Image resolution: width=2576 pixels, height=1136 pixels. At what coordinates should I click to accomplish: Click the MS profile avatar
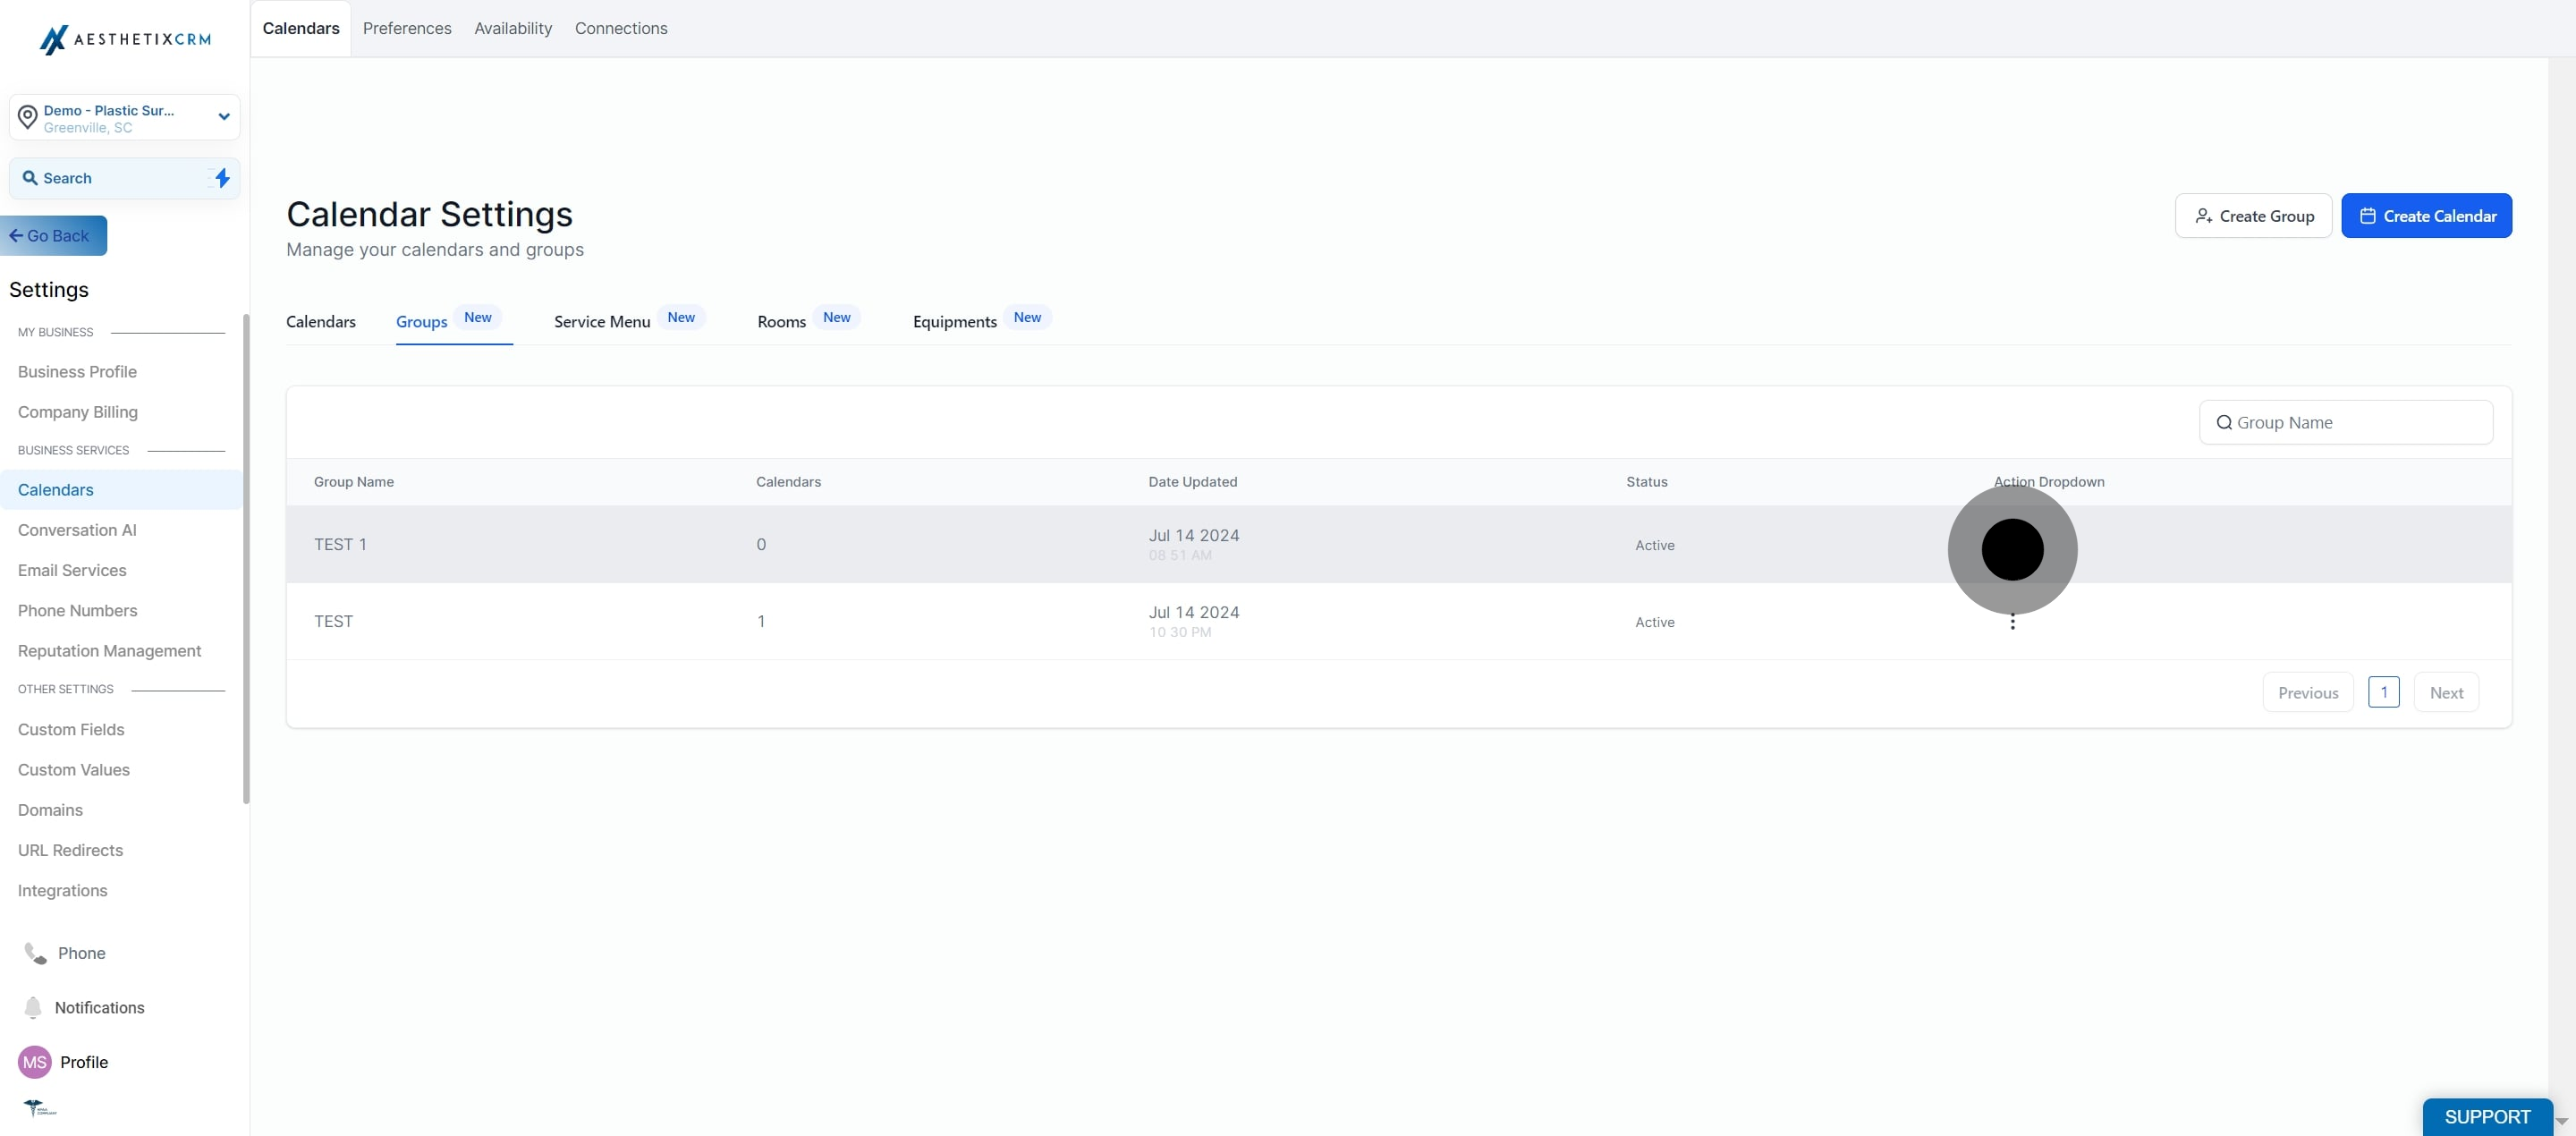[x=35, y=1062]
